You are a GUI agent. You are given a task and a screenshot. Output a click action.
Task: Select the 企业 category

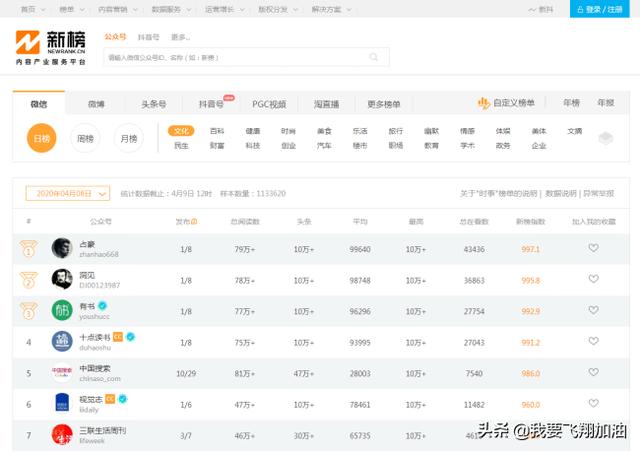[x=539, y=146]
